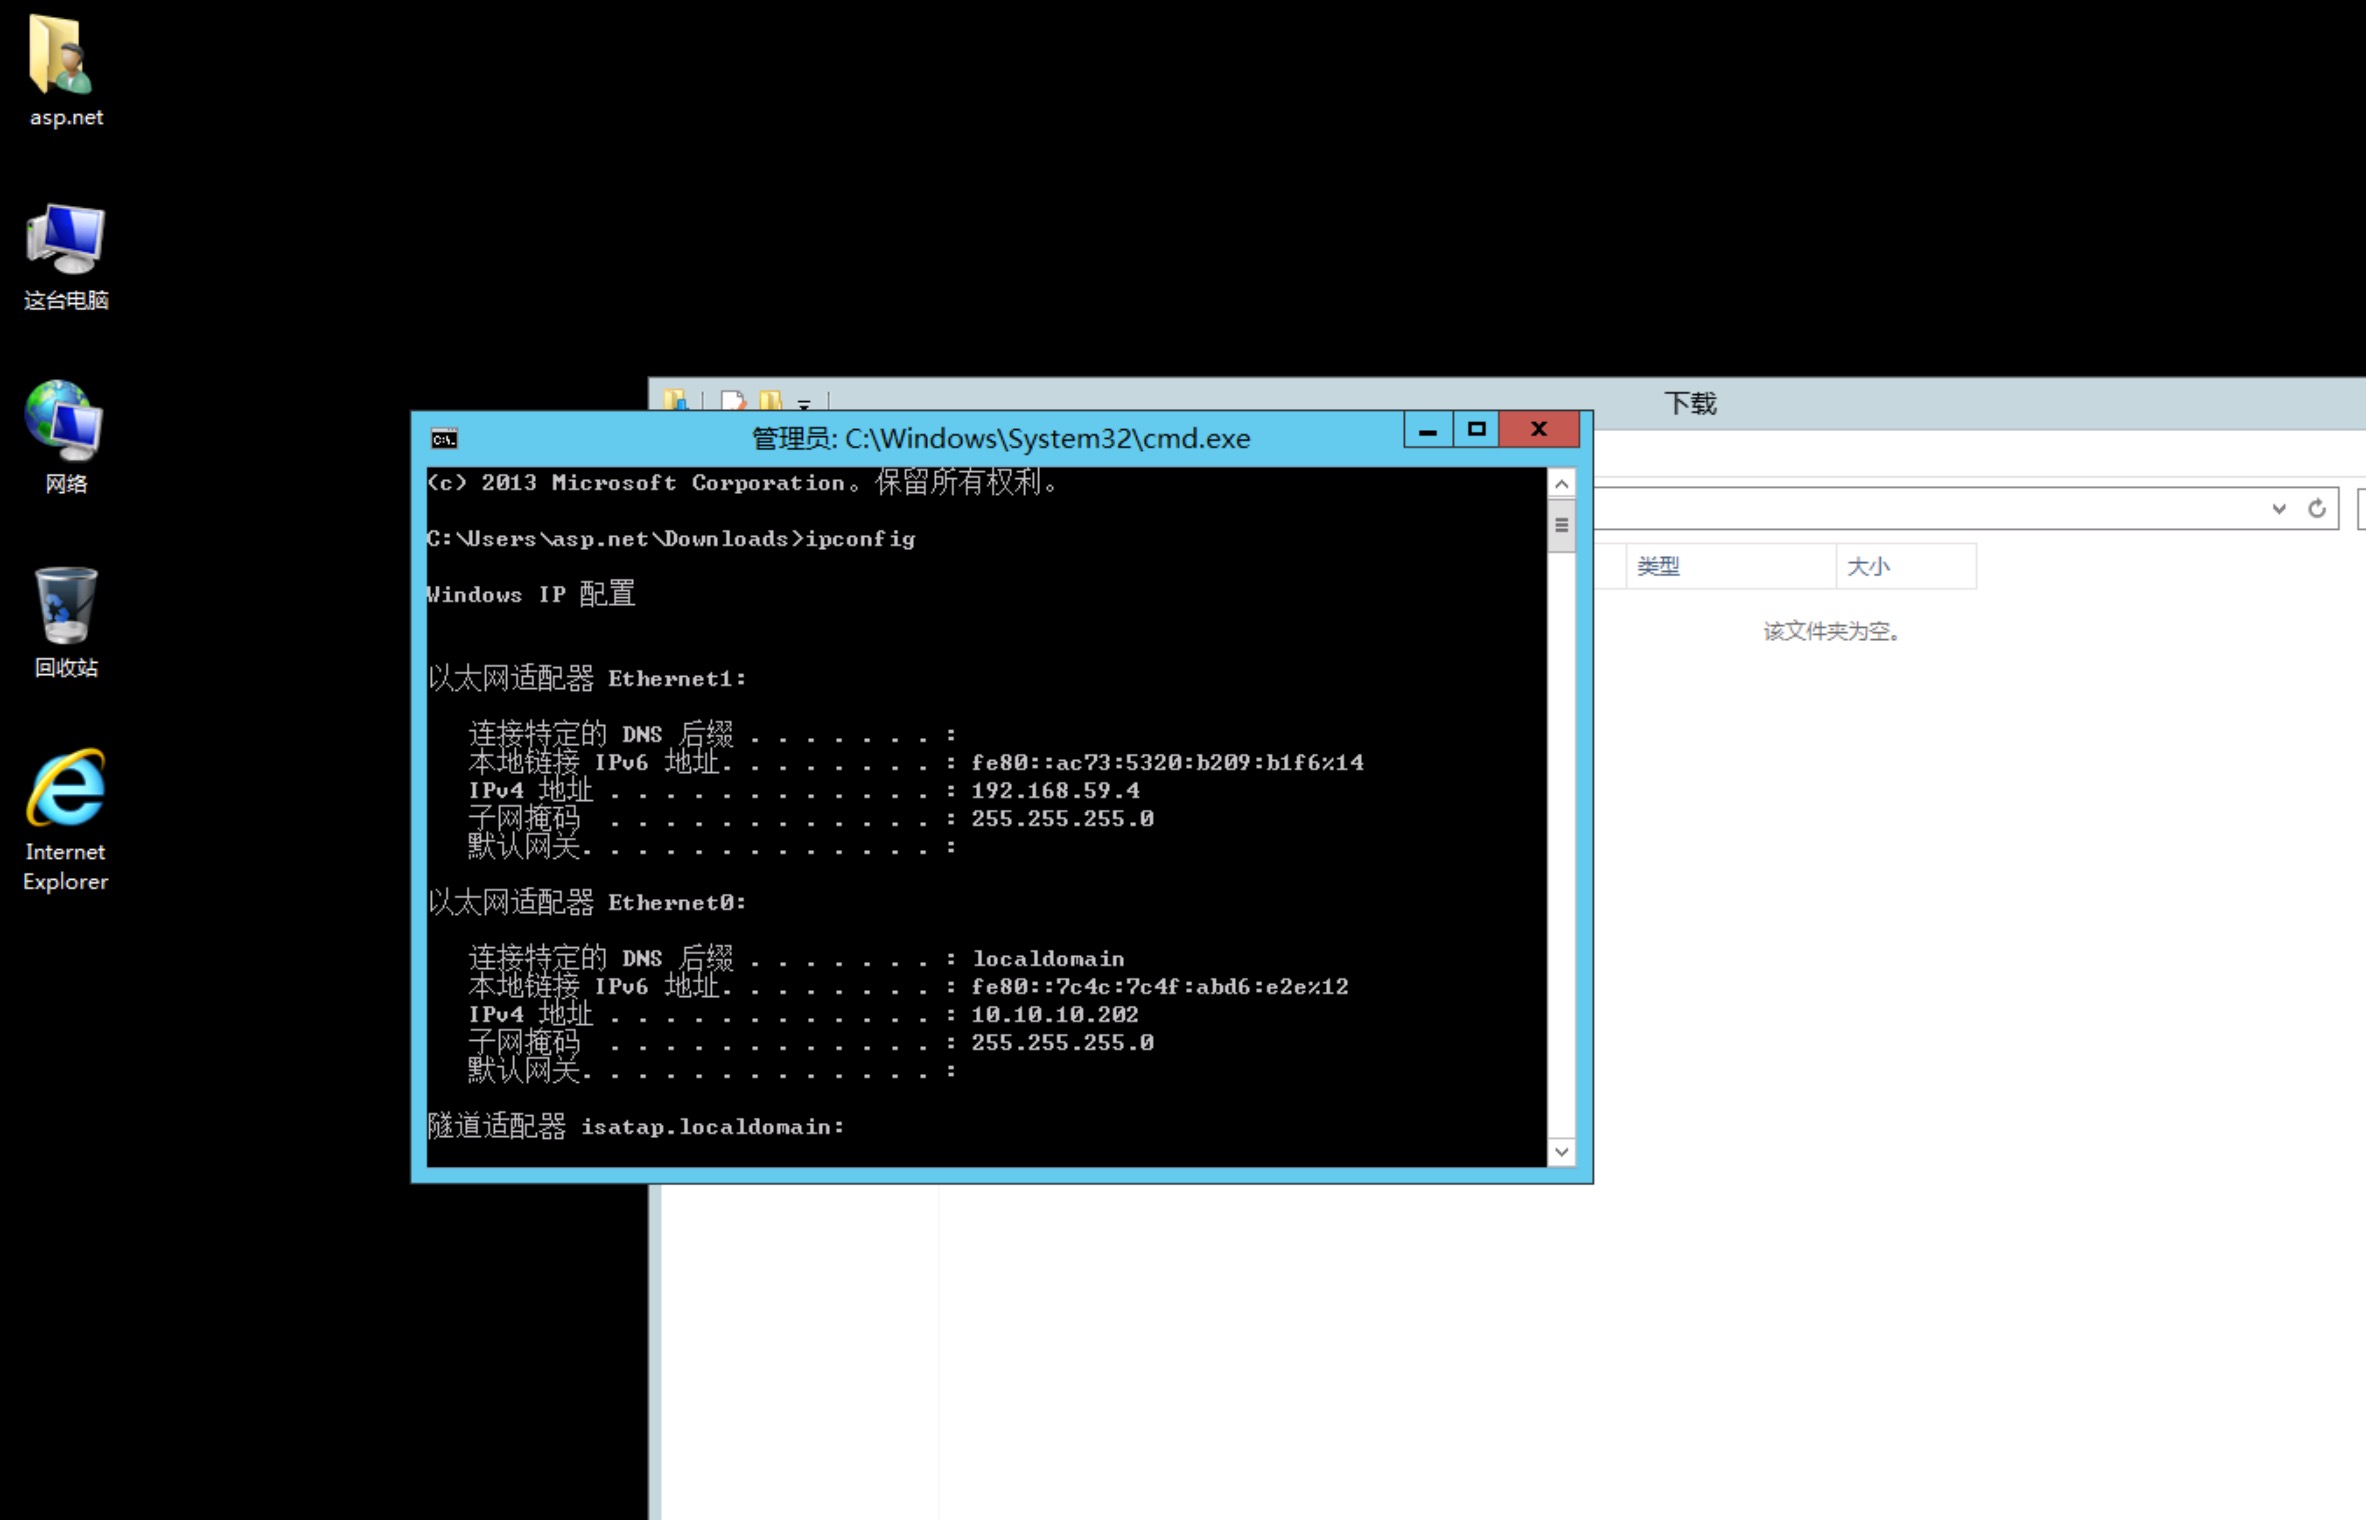Click the Explorer window folder icon
This screenshot has width=2366, height=1520.
(x=676, y=400)
